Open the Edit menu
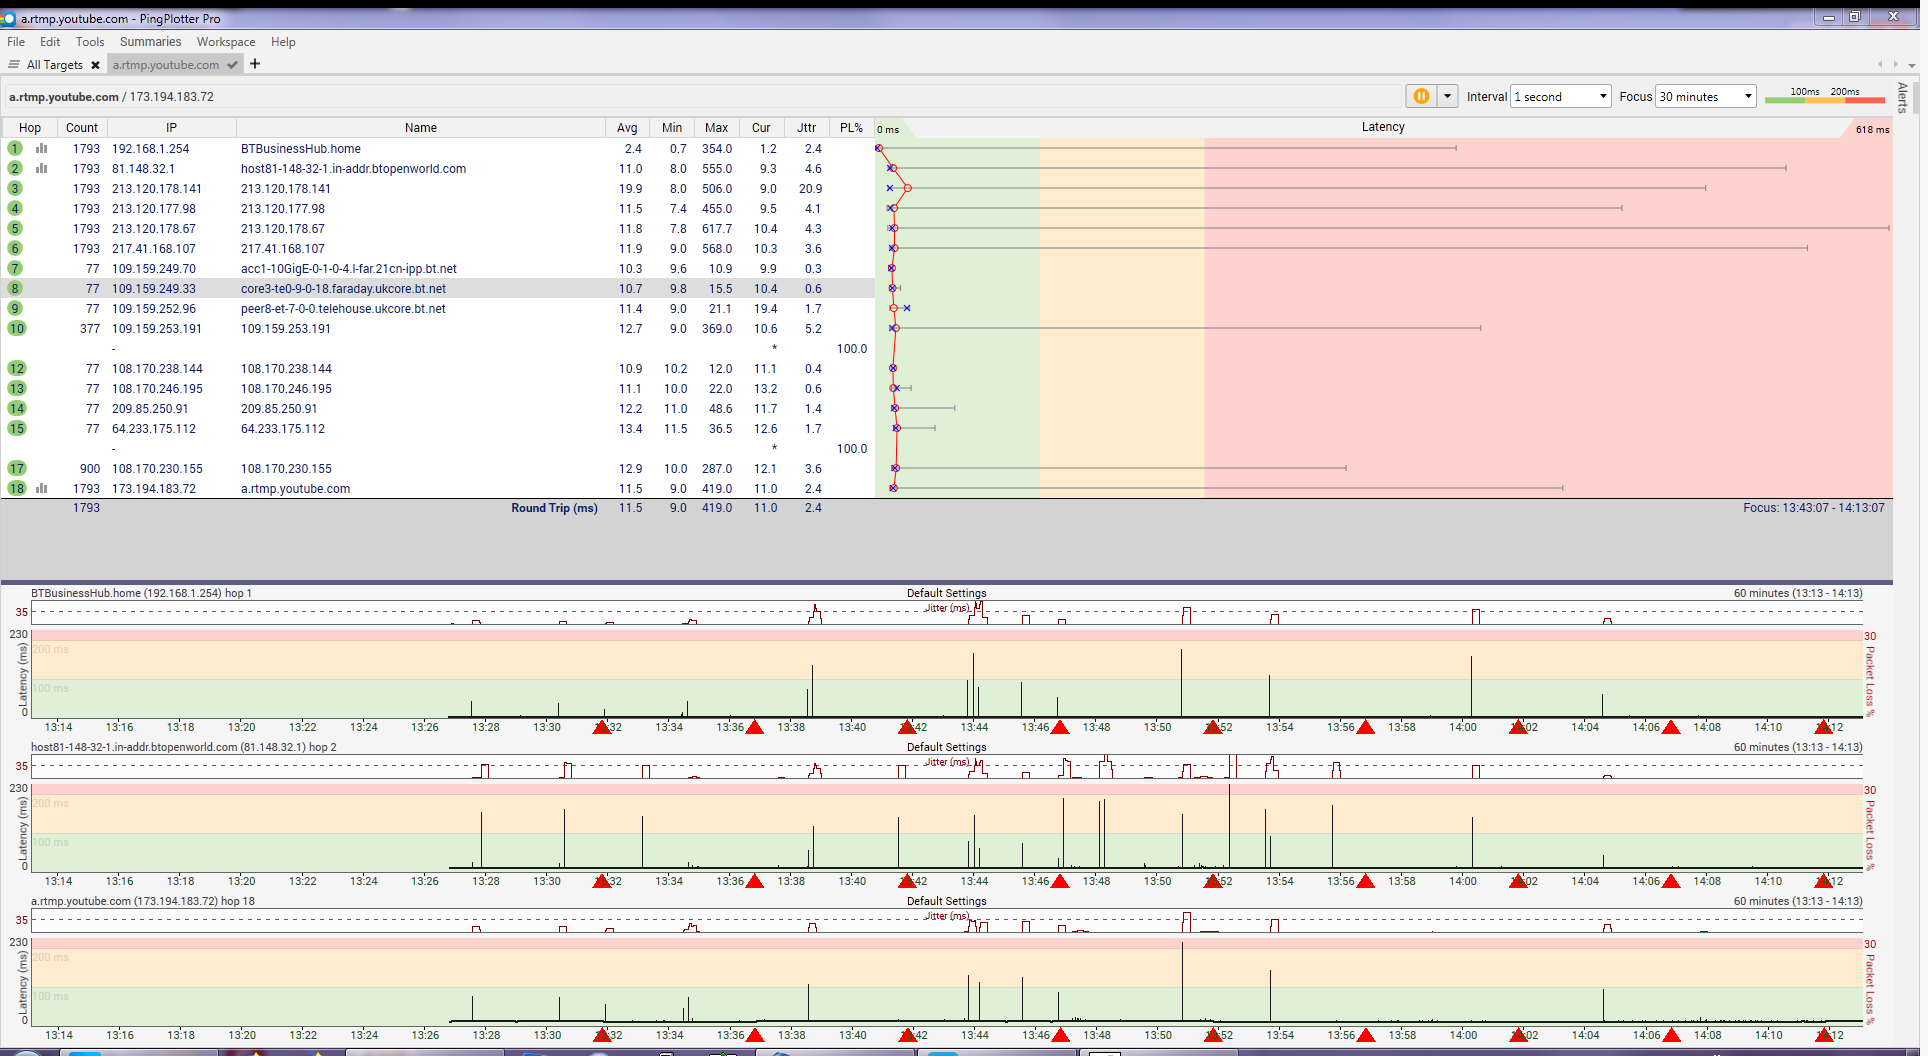Image resolution: width=1928 pixels, height=1056 pixels. (x=50, y=42)
